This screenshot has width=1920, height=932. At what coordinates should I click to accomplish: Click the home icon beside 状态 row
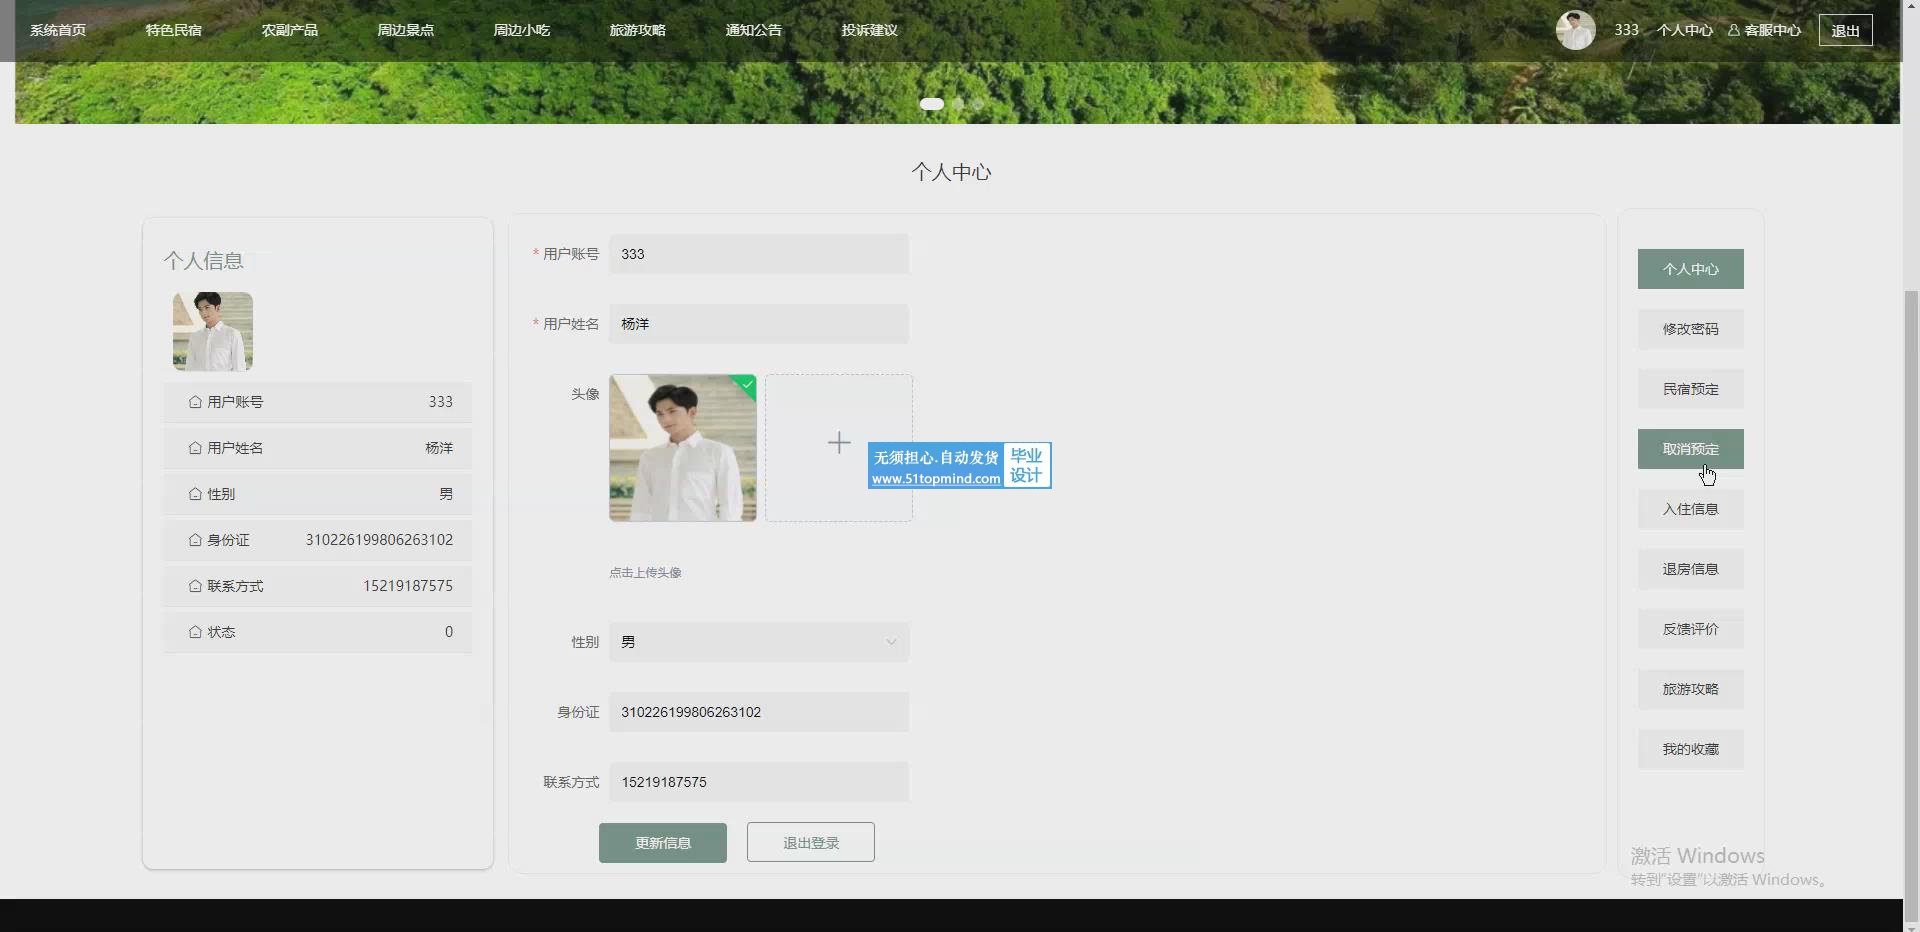click(195, 632)
